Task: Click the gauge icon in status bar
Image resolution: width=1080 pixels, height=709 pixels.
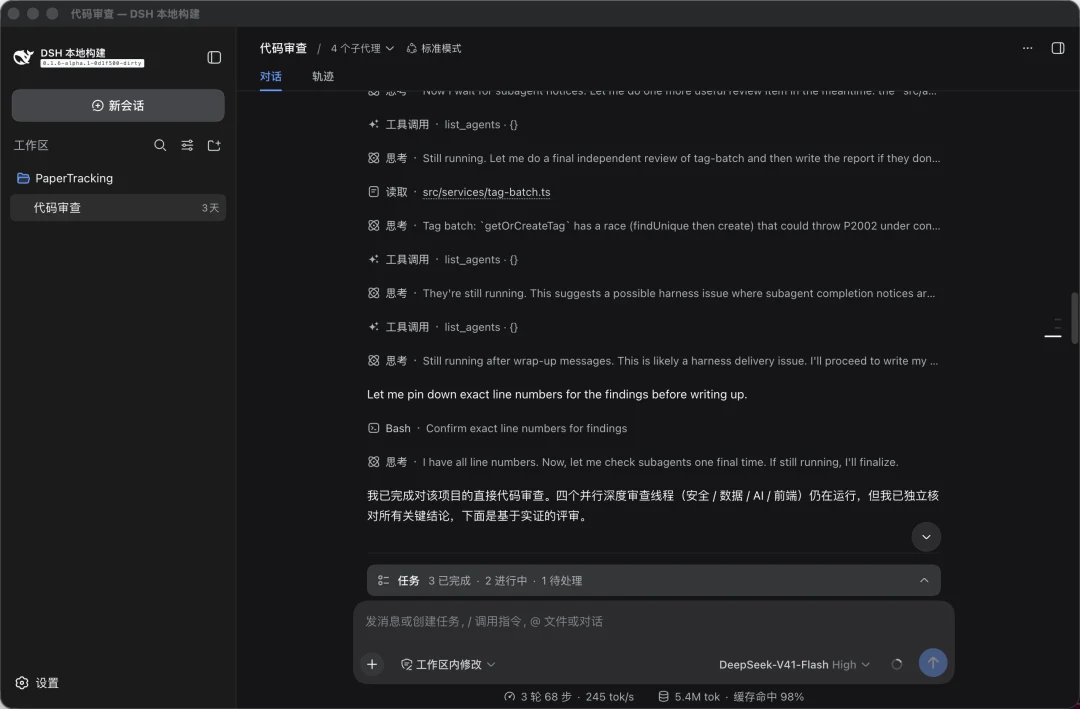Action: [x=510, y=697]
